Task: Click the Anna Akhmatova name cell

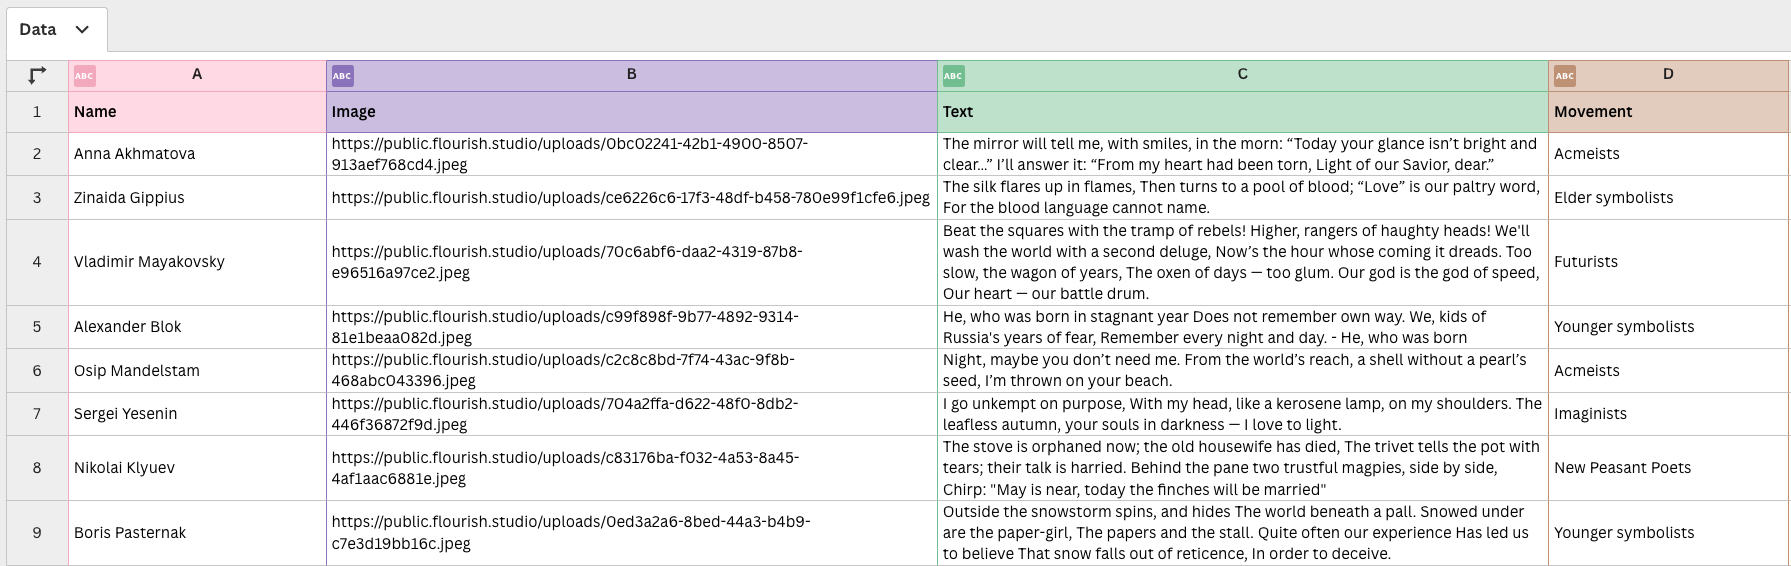Action: click(197, 154)
